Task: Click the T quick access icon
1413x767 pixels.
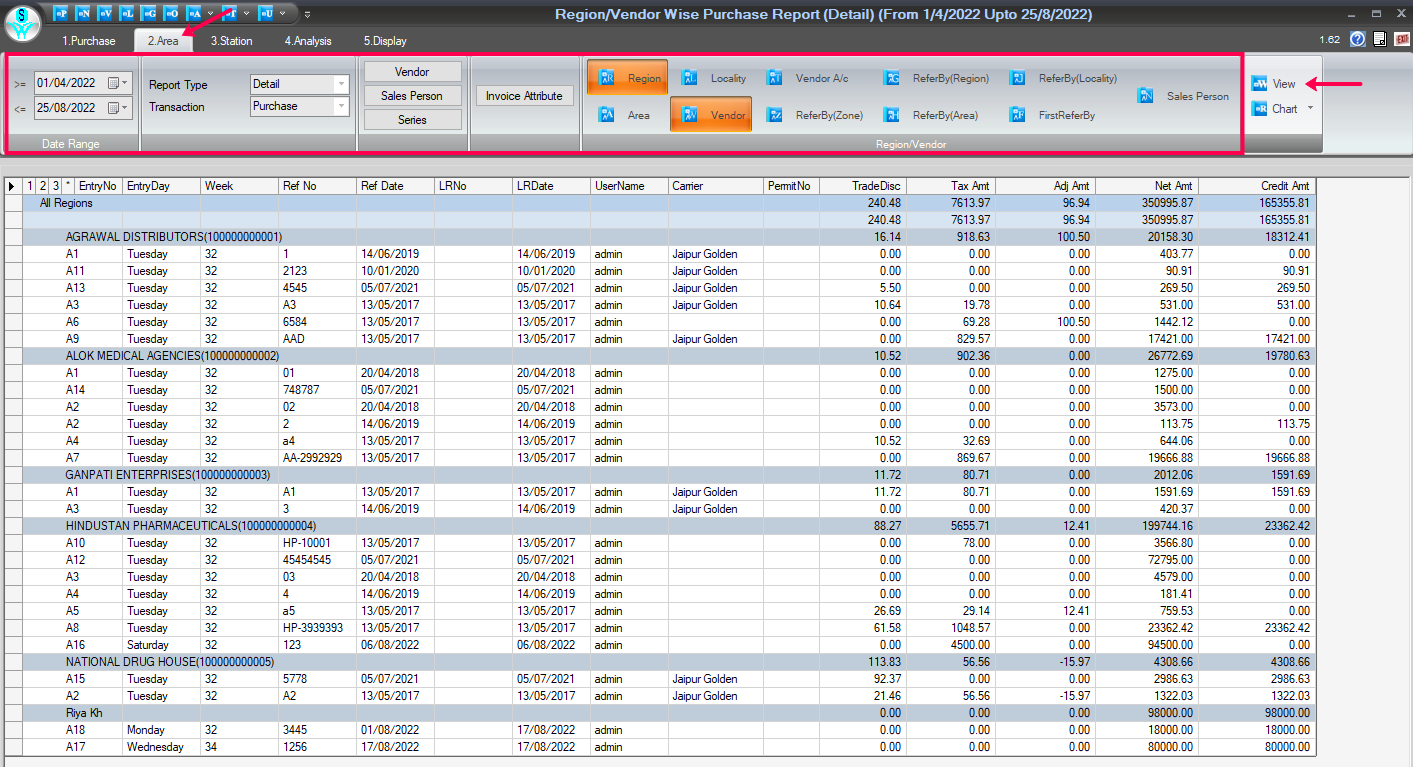Action: pyautogui.click(x=230, y=14)
